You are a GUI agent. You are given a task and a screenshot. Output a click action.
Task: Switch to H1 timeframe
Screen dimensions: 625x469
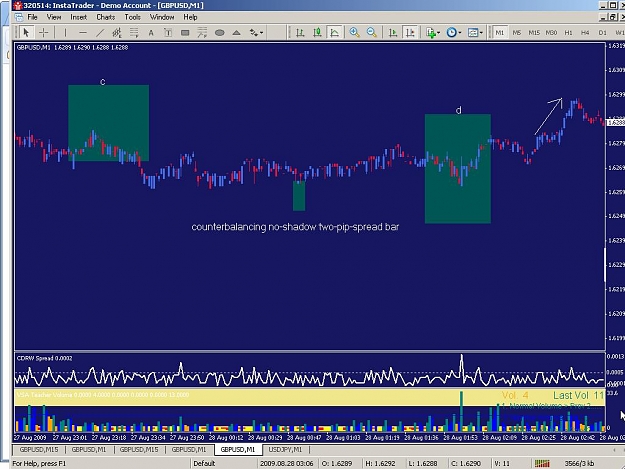tap(568, 33)
